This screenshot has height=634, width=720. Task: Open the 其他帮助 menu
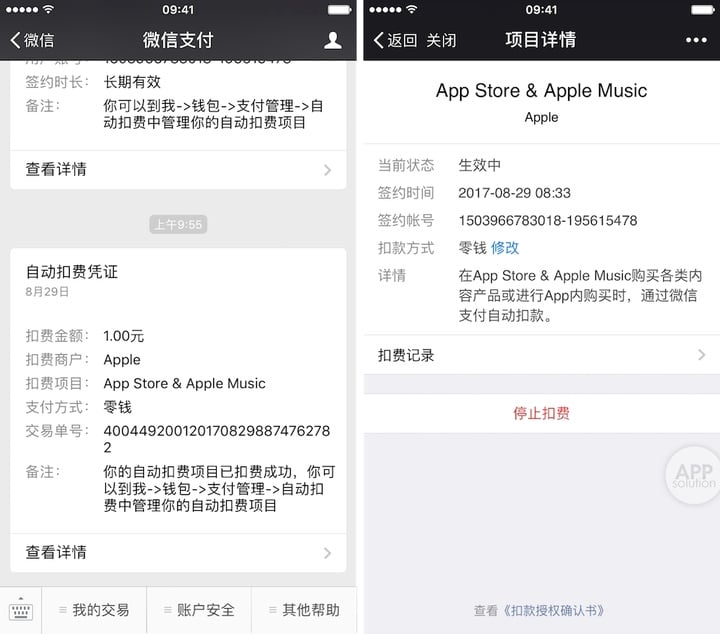point(304,610)
